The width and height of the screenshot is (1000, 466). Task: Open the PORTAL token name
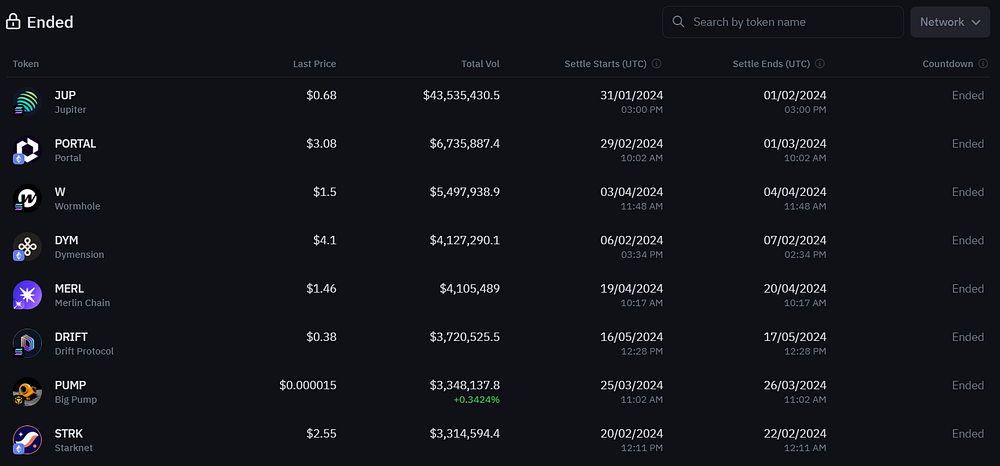coord(75,144)
